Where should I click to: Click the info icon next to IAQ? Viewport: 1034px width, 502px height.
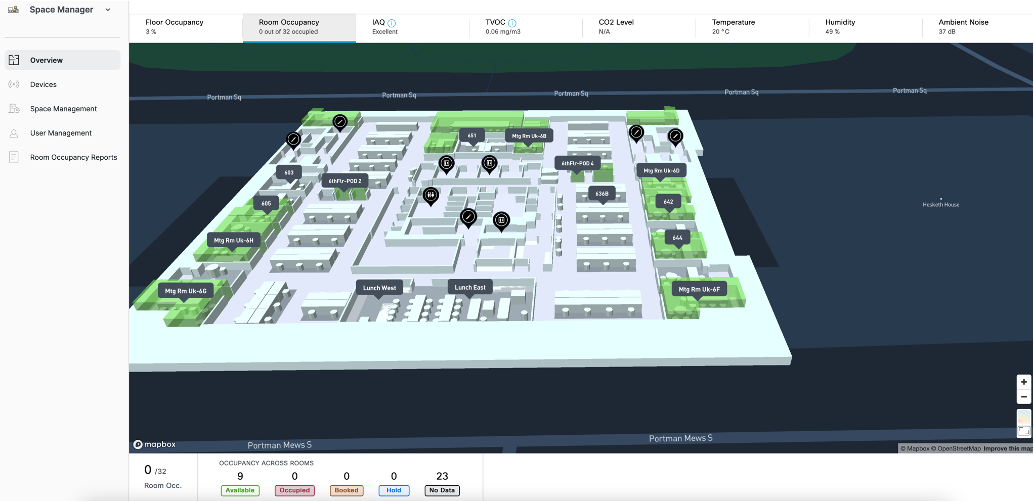[391, 22]
